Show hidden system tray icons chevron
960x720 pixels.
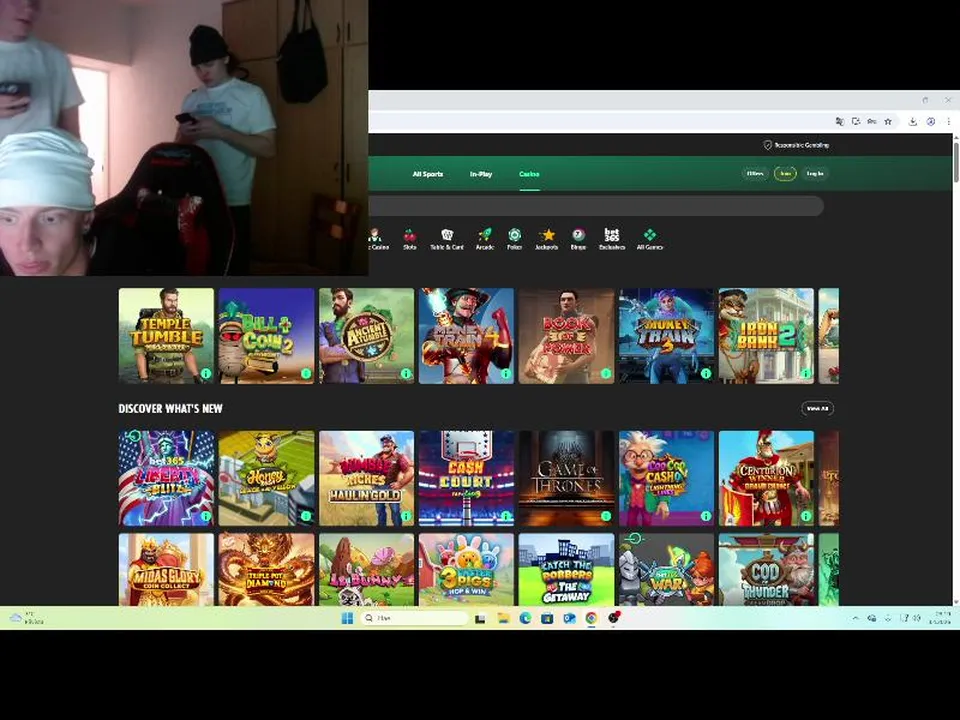point(855,618)
